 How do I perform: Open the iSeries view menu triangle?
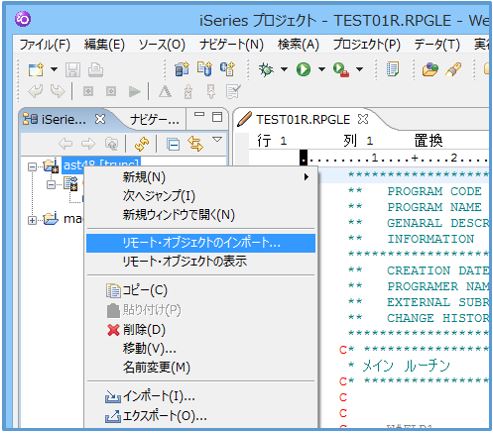pyautogui.click(x=217, y=139)
